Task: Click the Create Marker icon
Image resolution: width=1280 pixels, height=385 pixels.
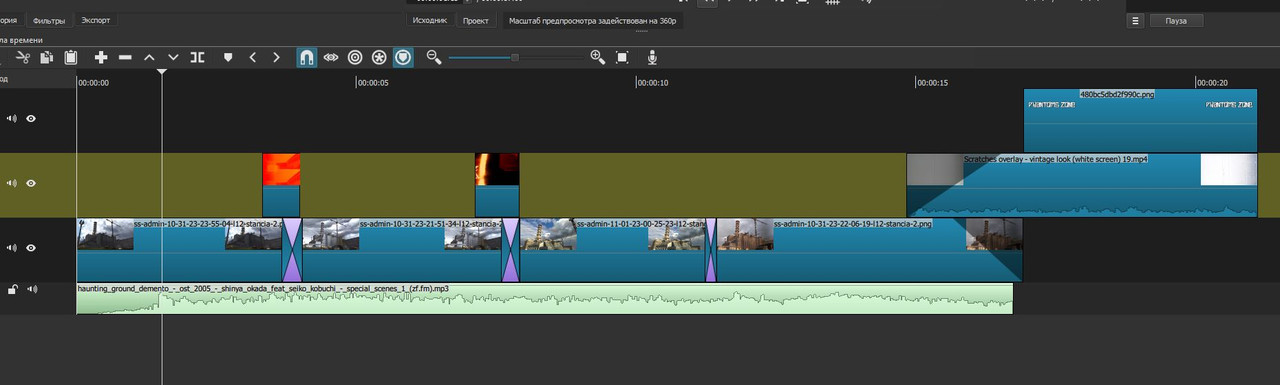Action: coord(228,58)
